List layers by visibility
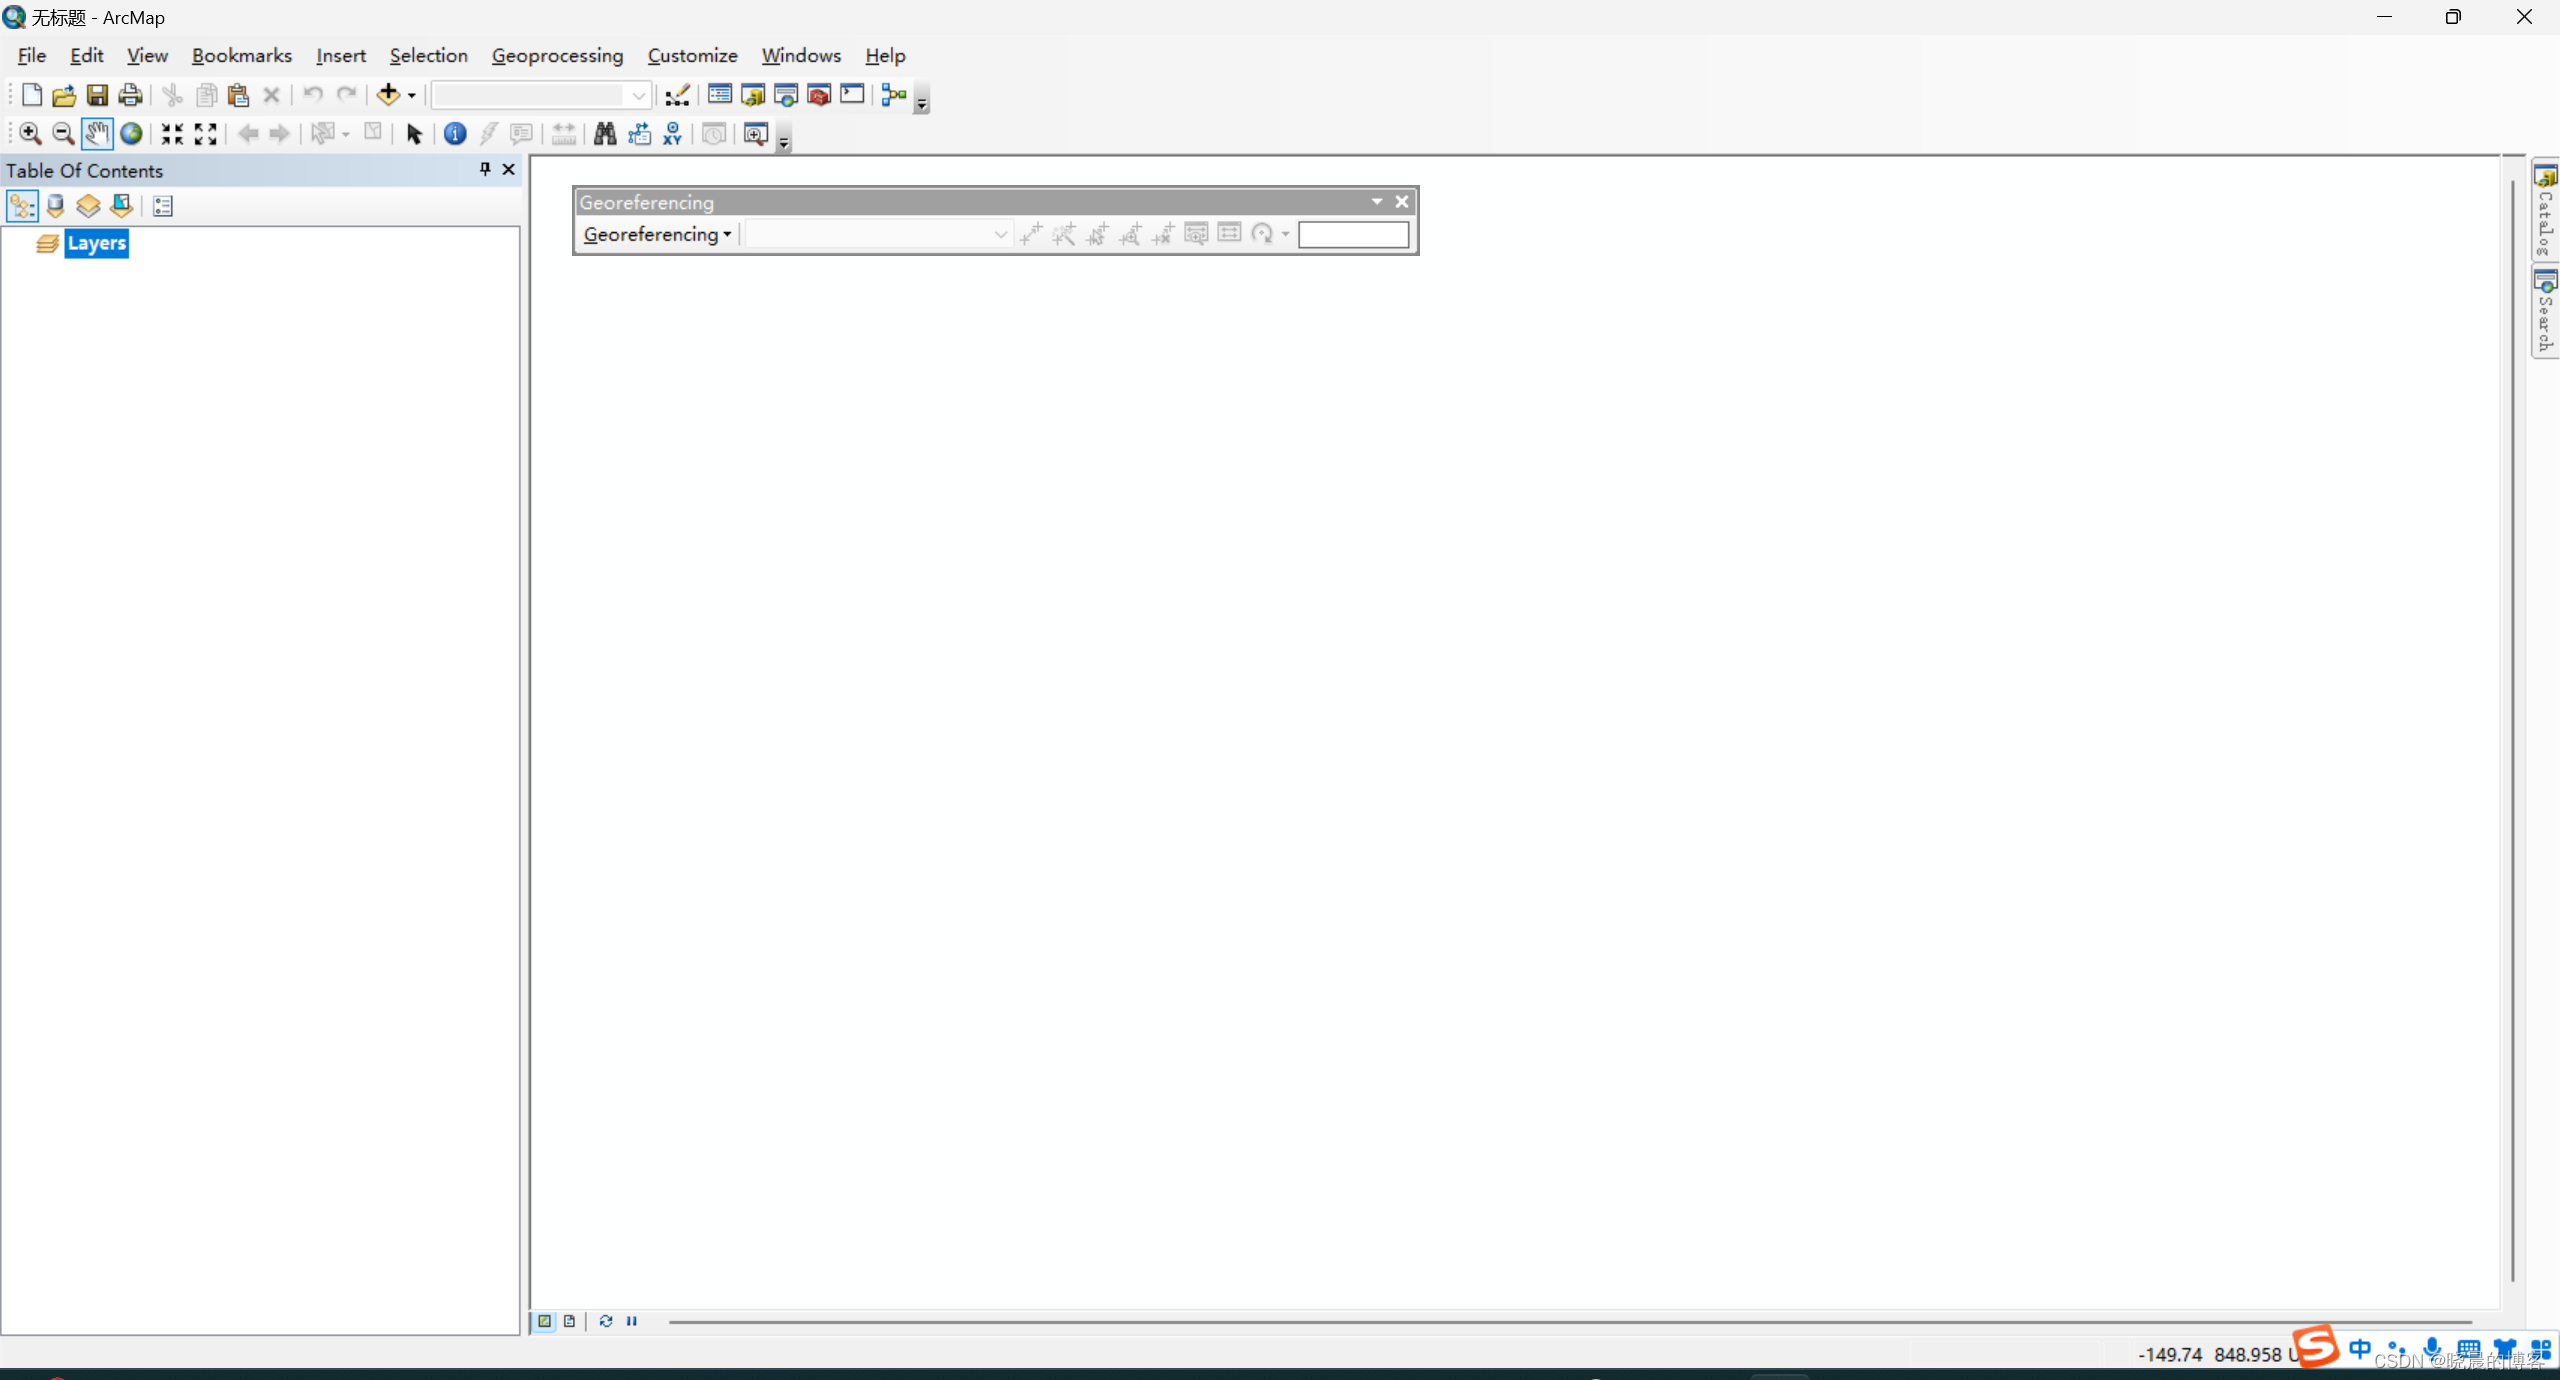The width and height of the screenshot is (2560, 1380). pos(89,206)
